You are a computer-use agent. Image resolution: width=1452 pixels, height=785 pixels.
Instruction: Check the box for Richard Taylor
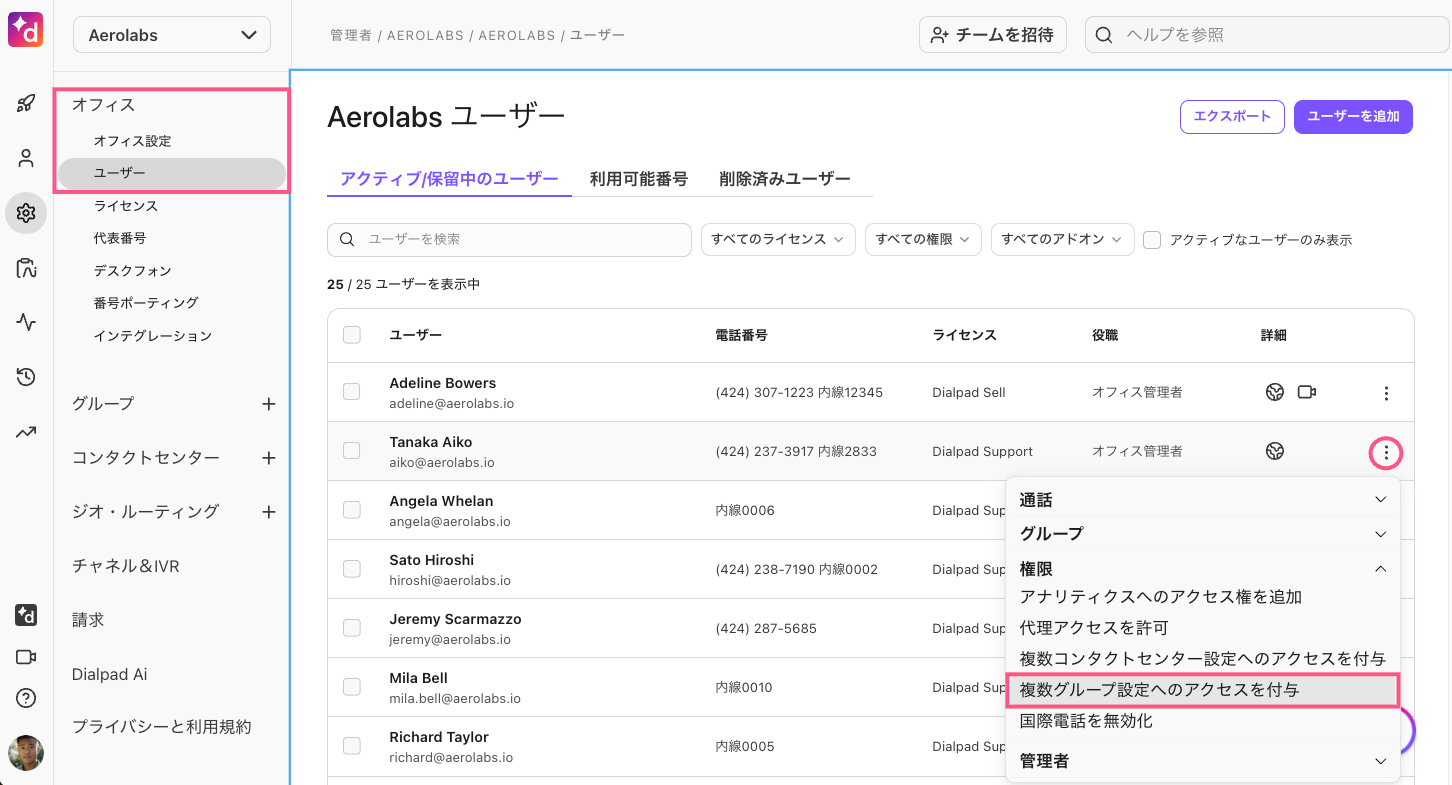point(352,746)
